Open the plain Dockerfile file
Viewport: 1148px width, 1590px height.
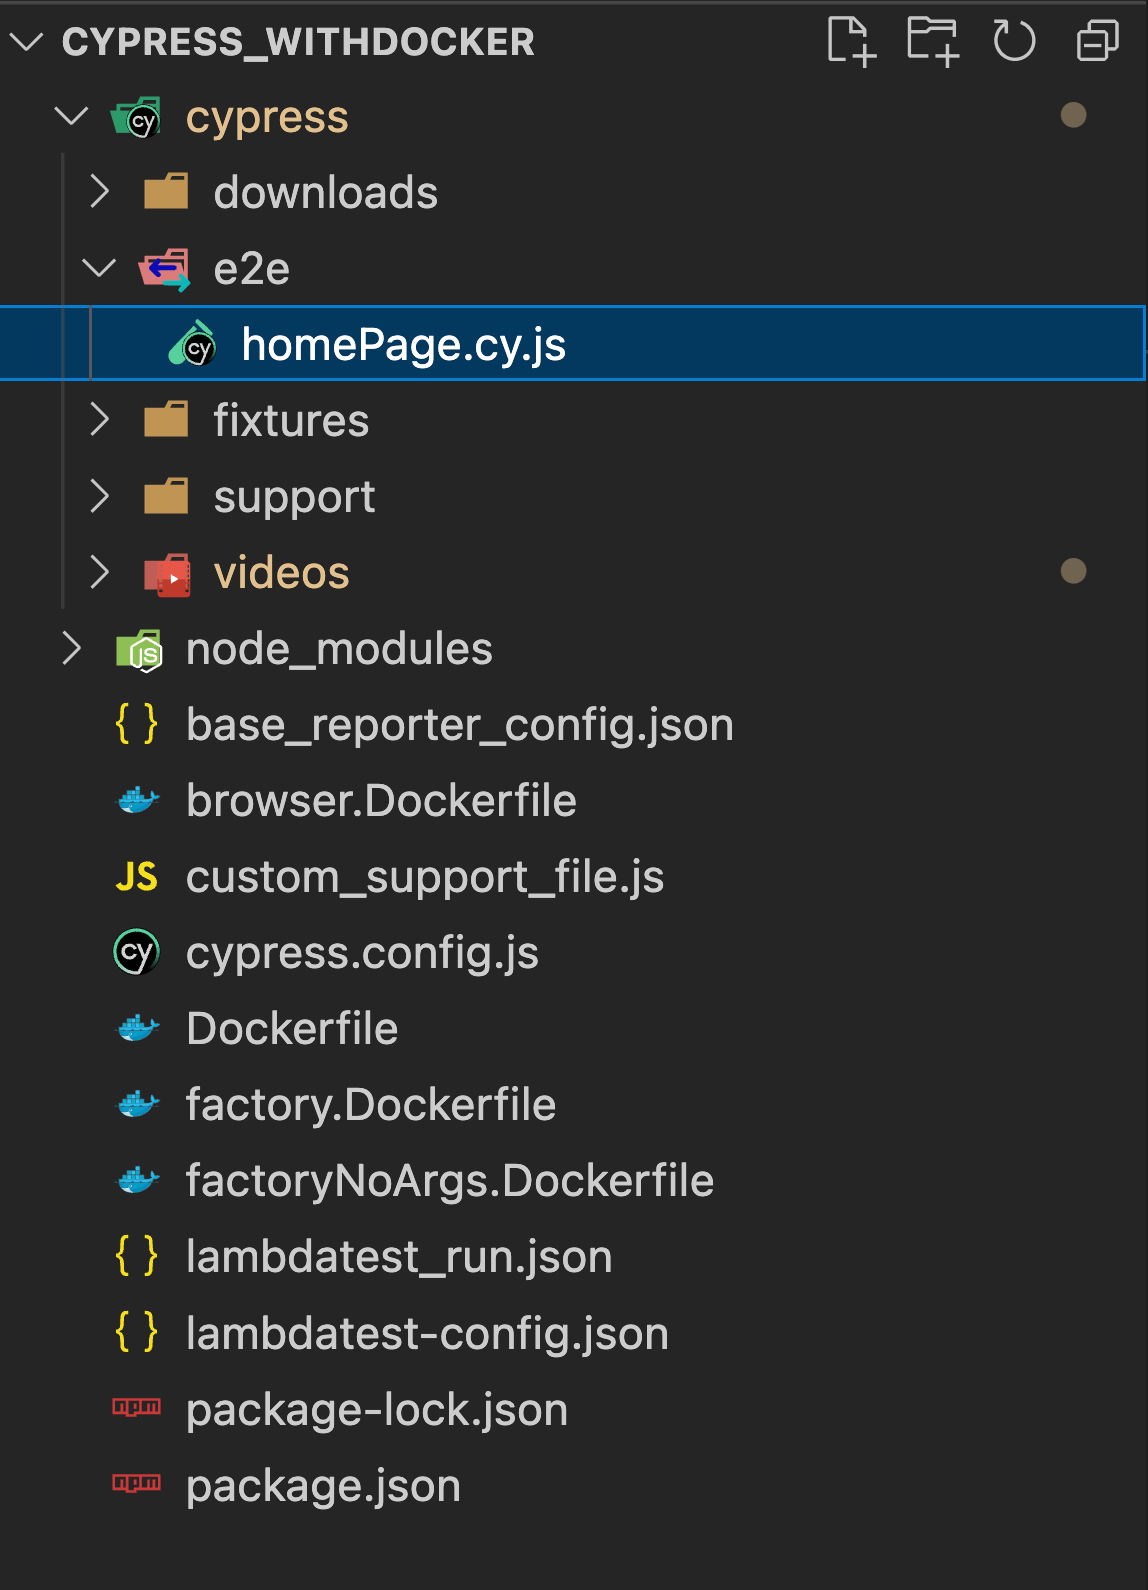coord(292,1028)
